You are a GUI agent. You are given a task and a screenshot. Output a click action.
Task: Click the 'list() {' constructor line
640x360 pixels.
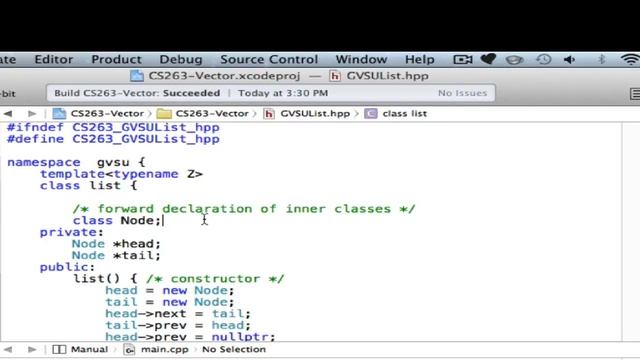[178, 279]
